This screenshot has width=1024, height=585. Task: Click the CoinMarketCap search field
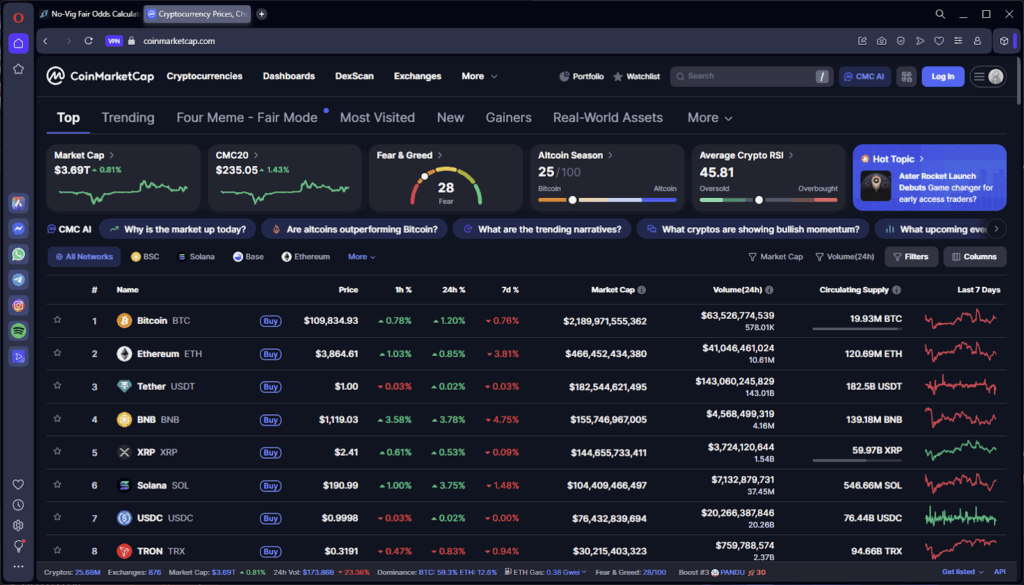tap(751, 76)
